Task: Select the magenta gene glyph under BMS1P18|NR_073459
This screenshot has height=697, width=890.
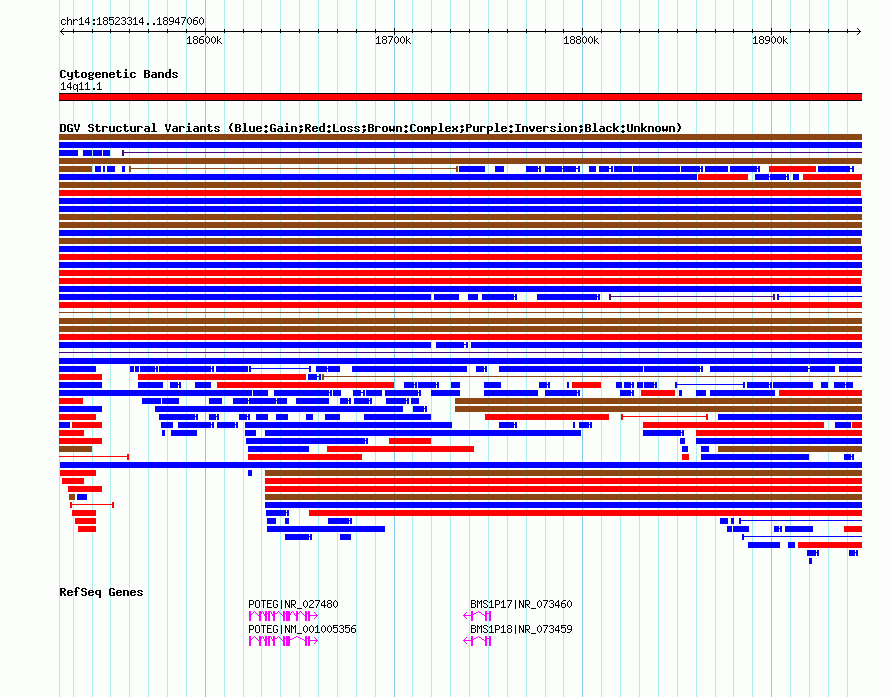Action: (x=477, y=641)
